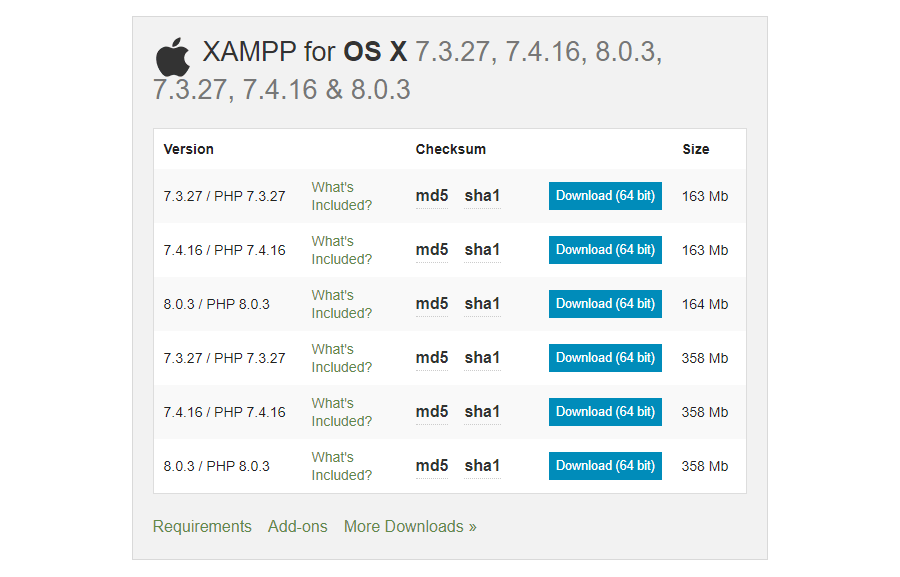View sha1 checksum for the last 8.0.3 row
The height and width of the screenshot is (577, 900).
482,465
